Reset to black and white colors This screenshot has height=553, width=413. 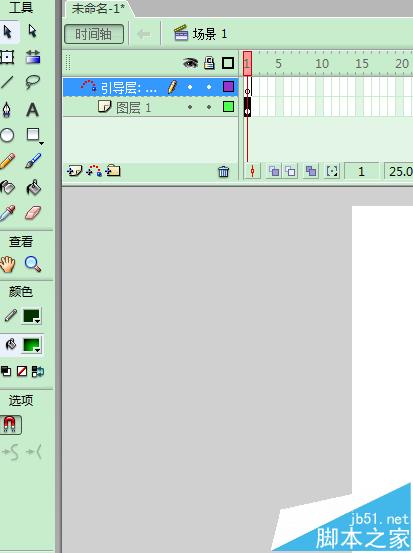click(x=6, y=371)
